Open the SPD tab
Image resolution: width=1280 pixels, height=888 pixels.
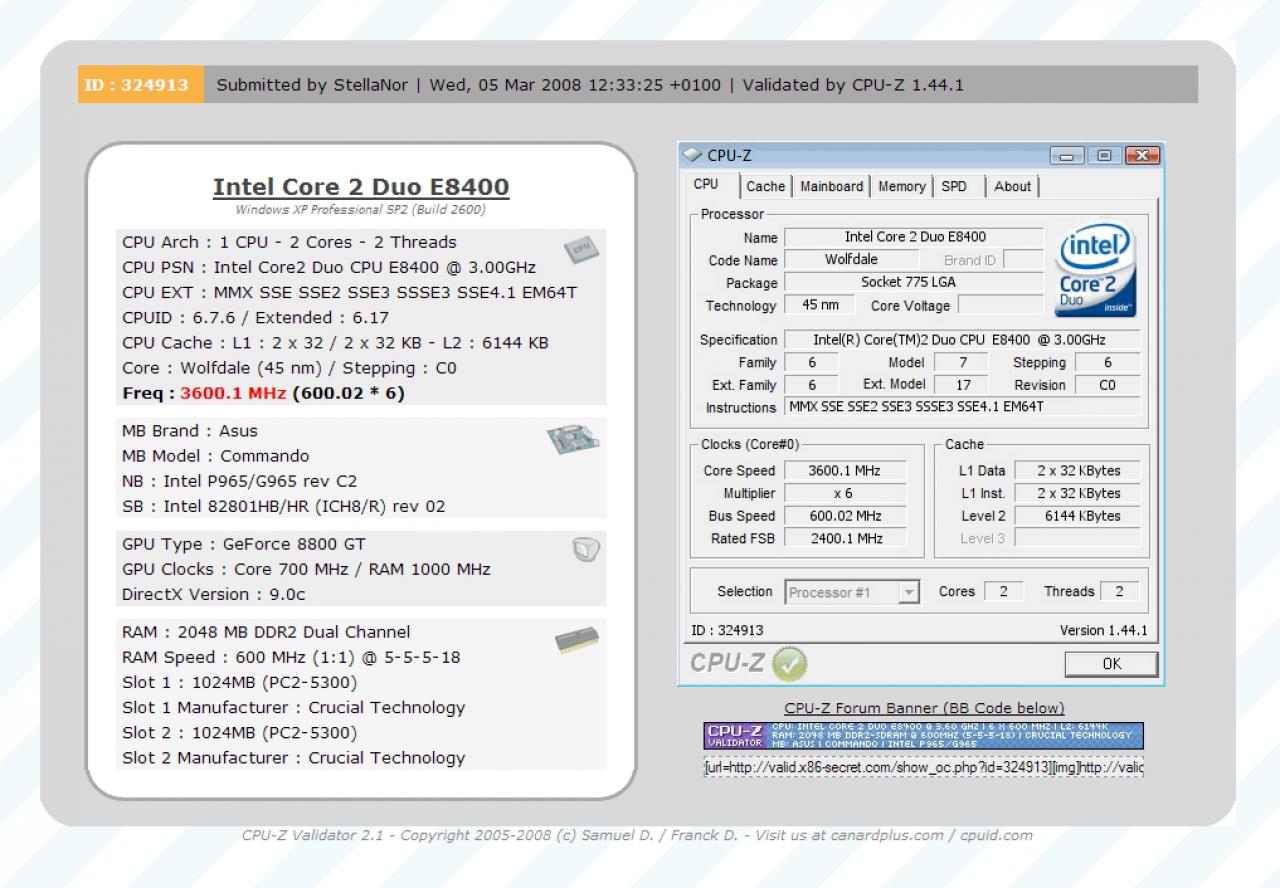pos(955,186)
